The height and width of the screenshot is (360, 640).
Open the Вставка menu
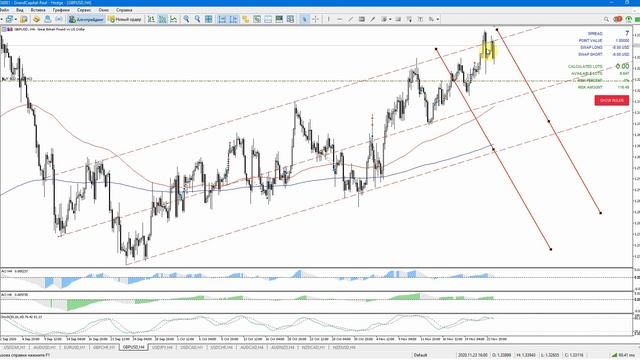point(38,10)
